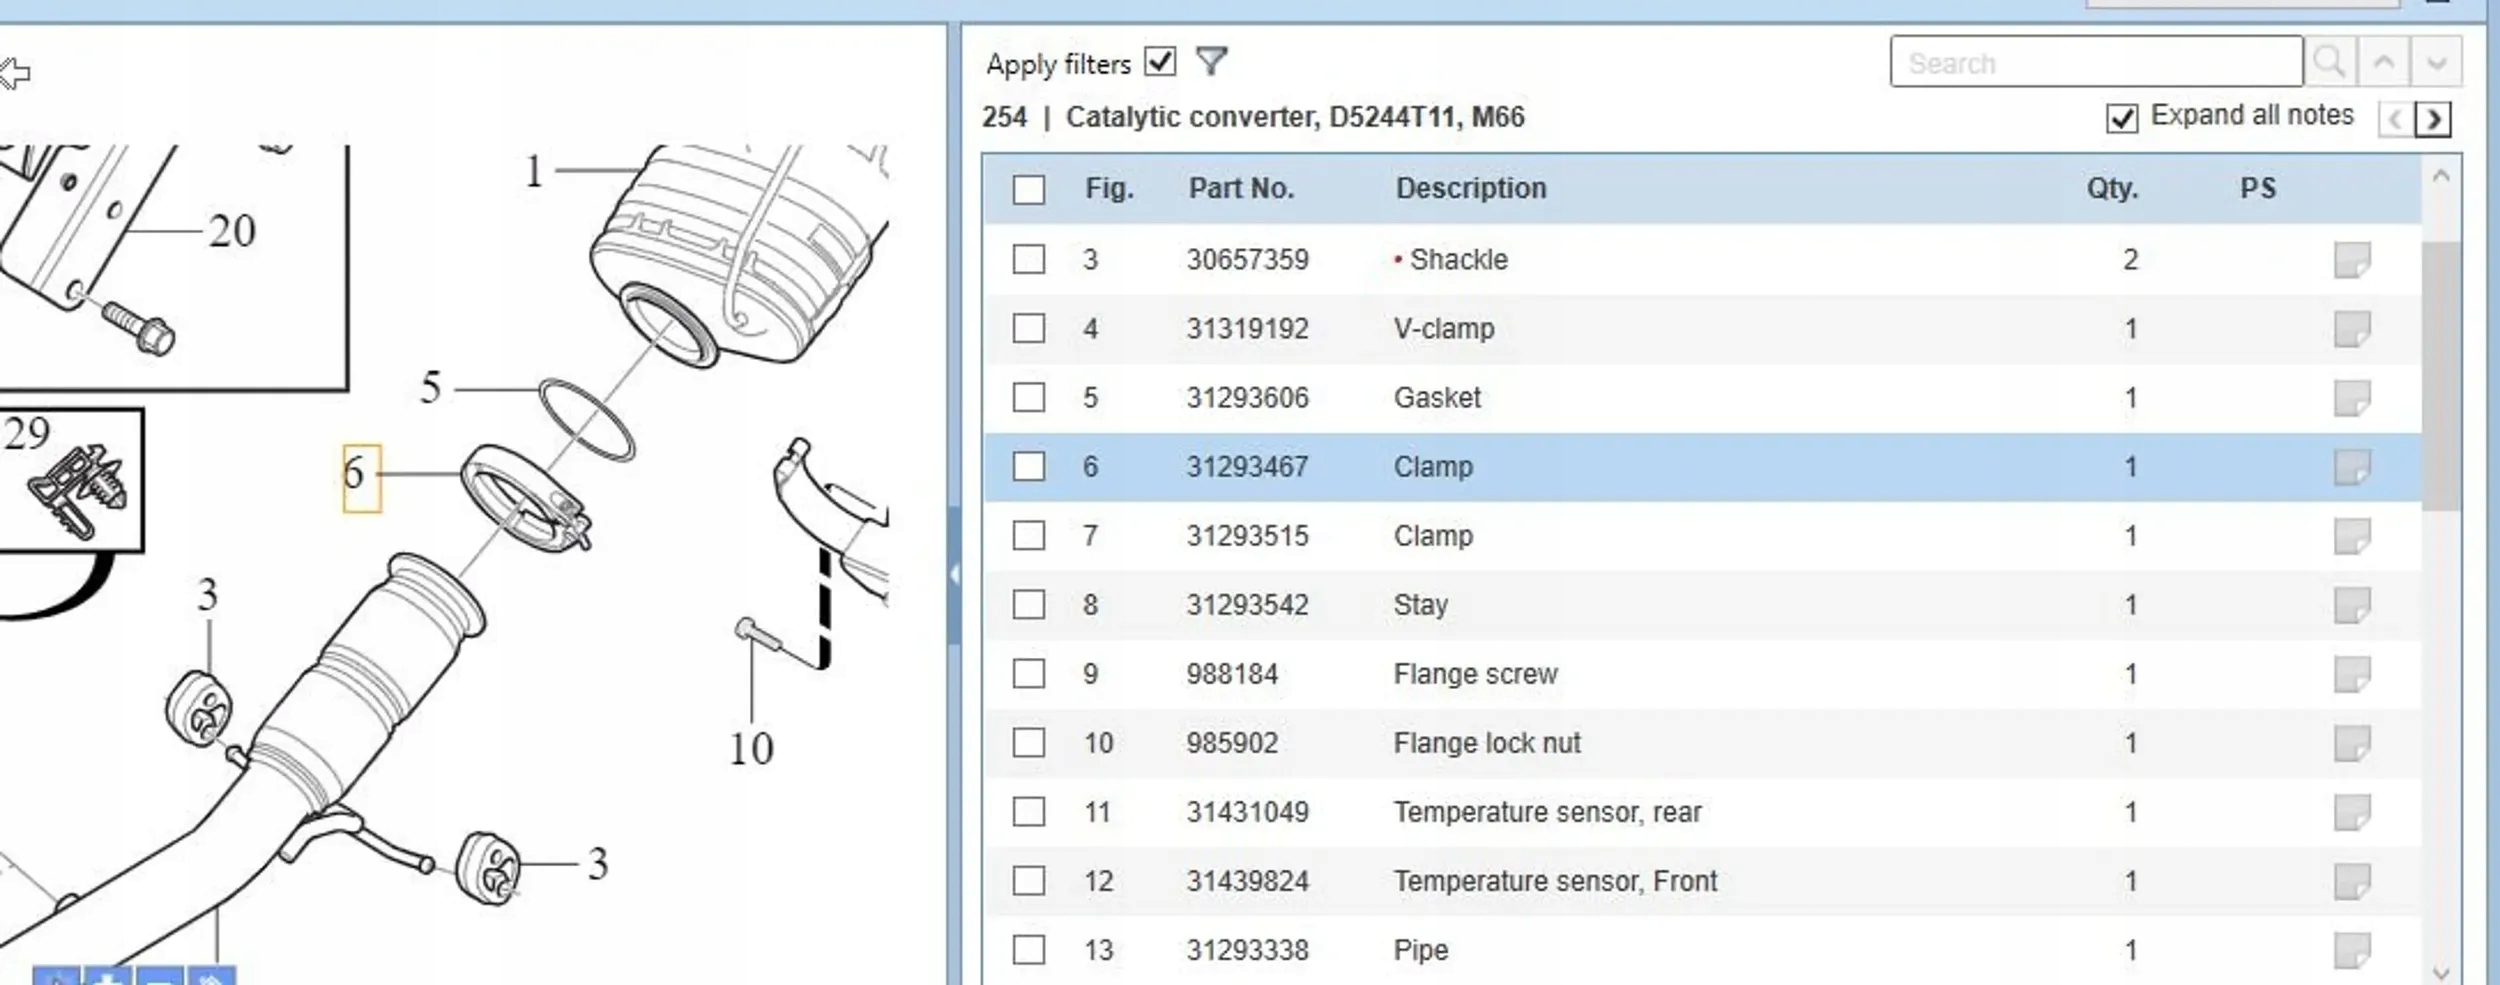Check the box for Clamp 31293515
The height and width of the screenshot is (985, 2500).
[x=1028, y=536]
